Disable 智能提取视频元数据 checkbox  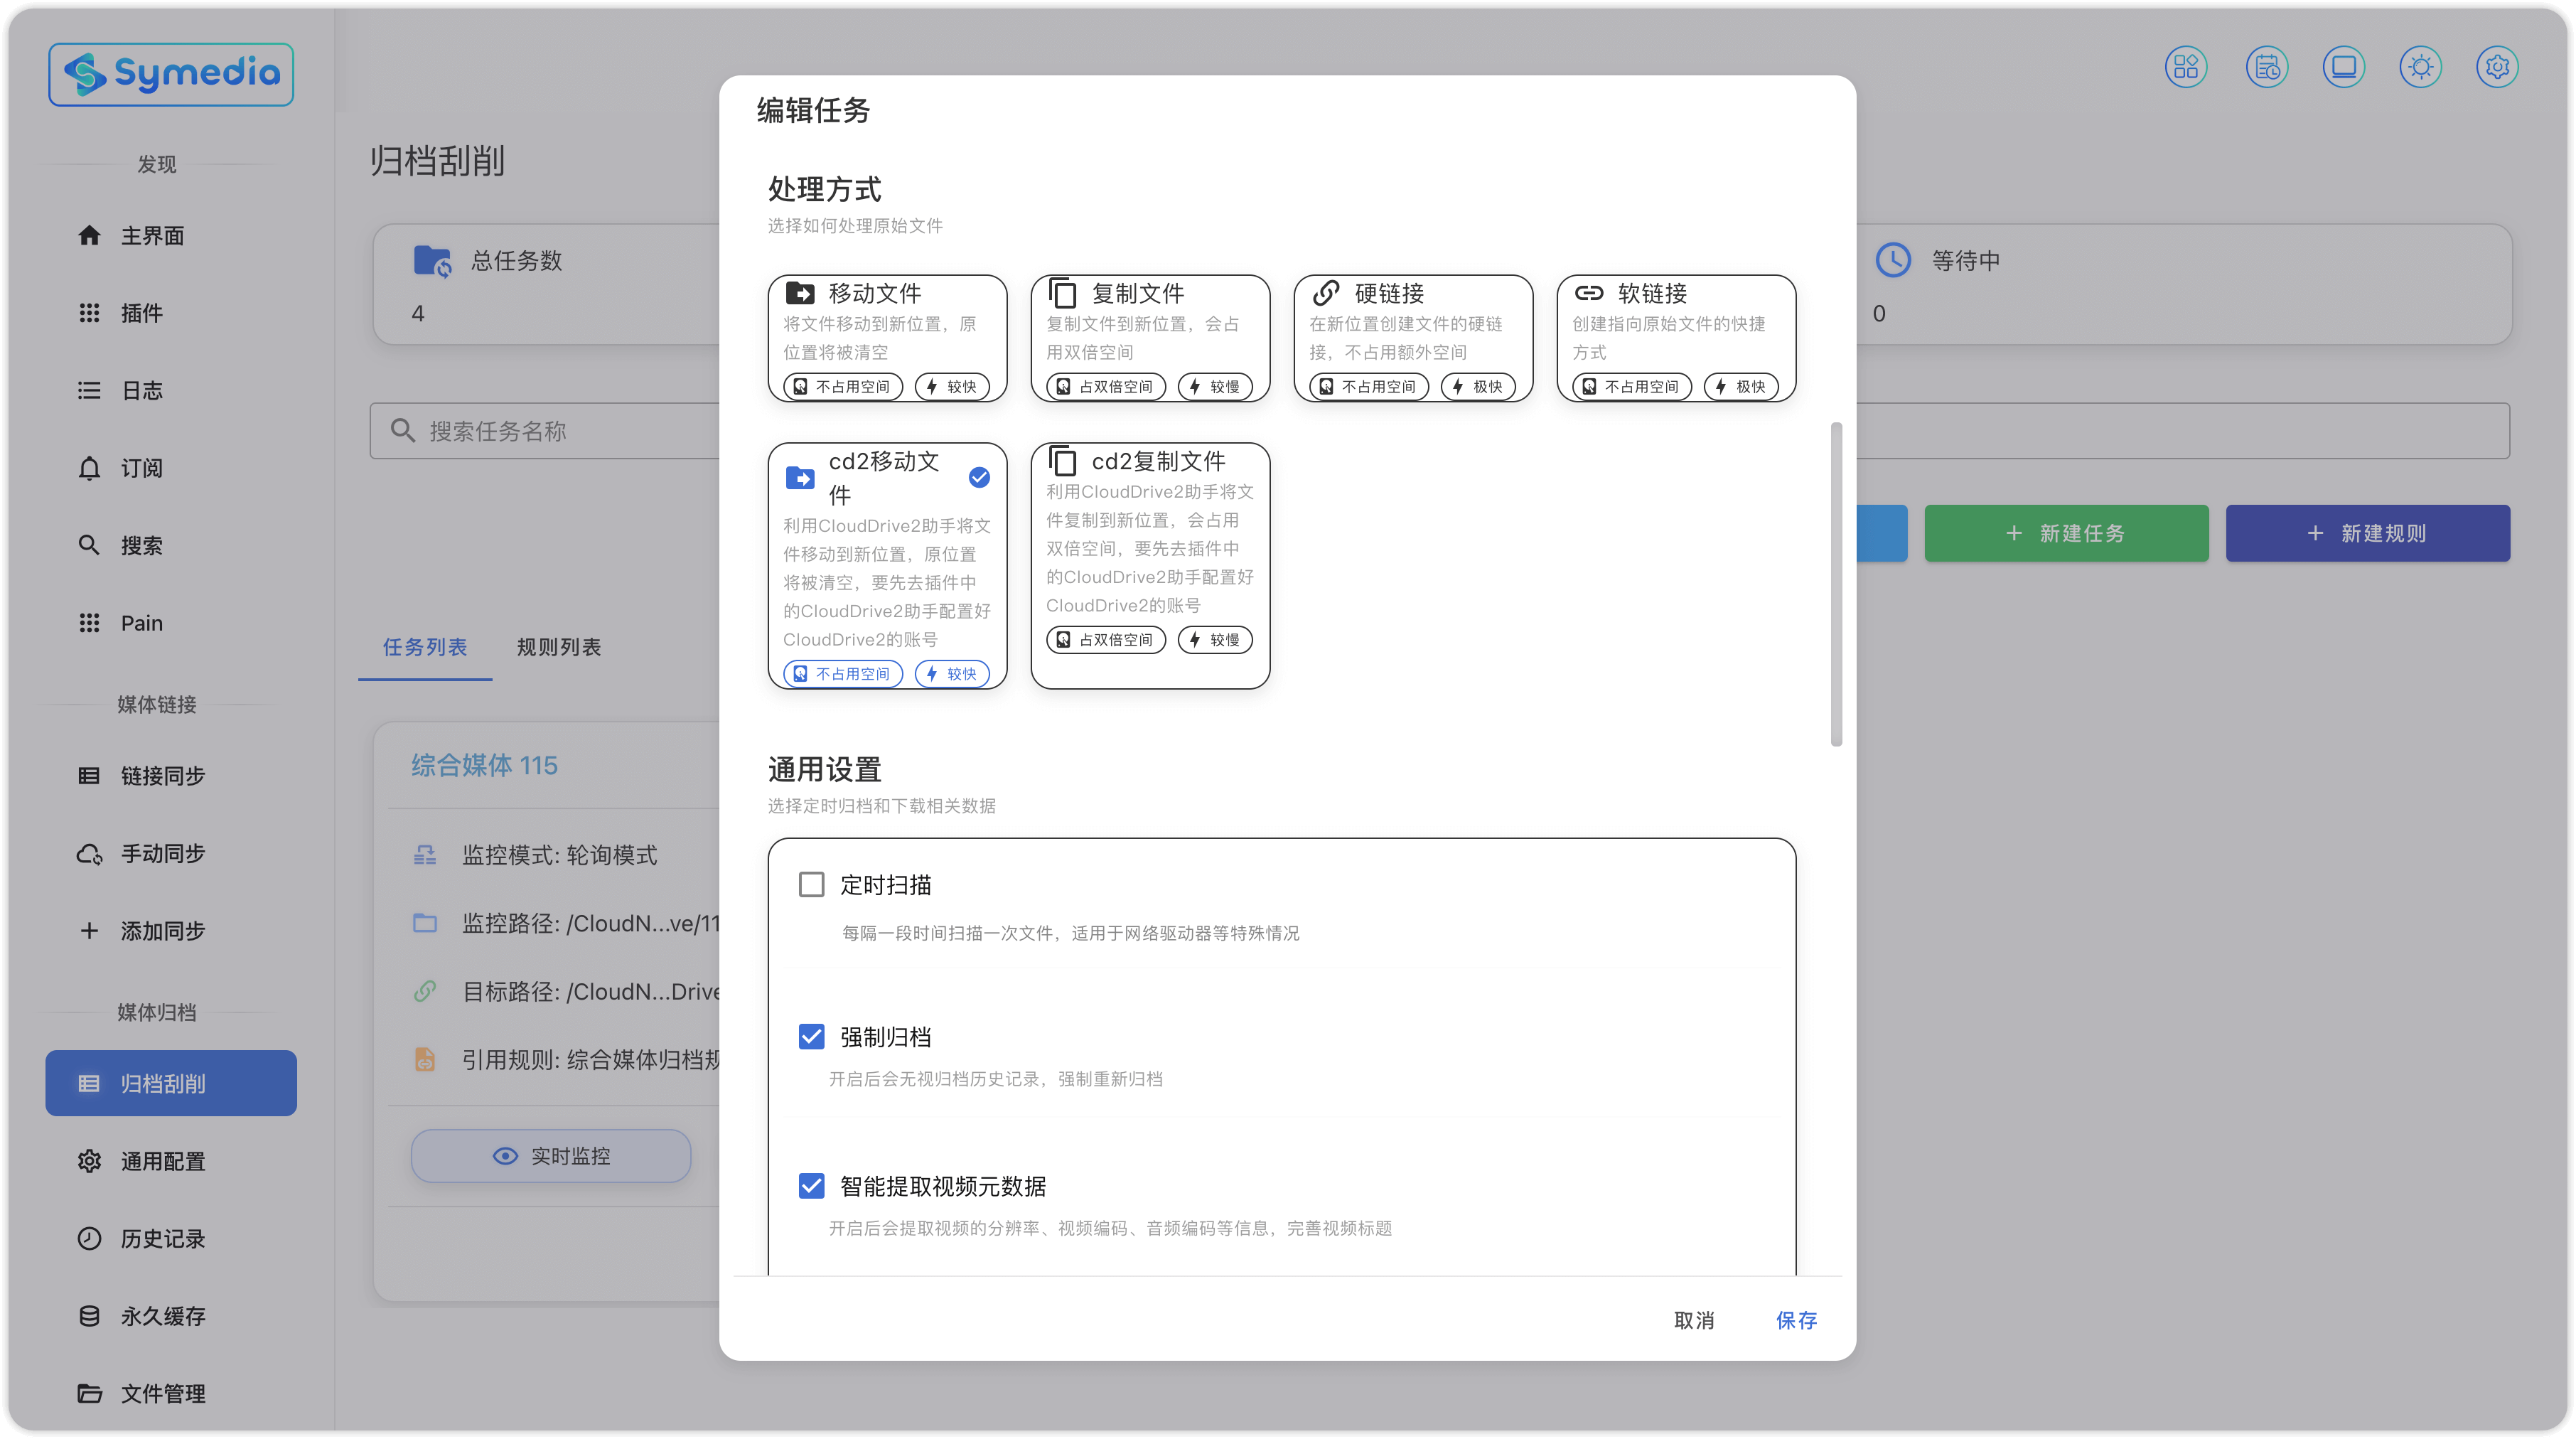pos(811,1186)
